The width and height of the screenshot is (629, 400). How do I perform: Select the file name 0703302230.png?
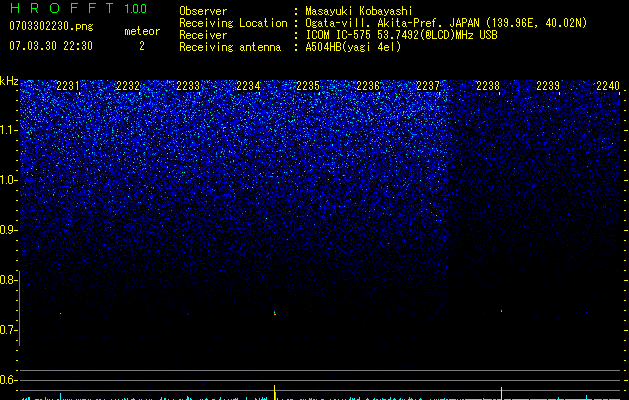[x=51, y=26]
